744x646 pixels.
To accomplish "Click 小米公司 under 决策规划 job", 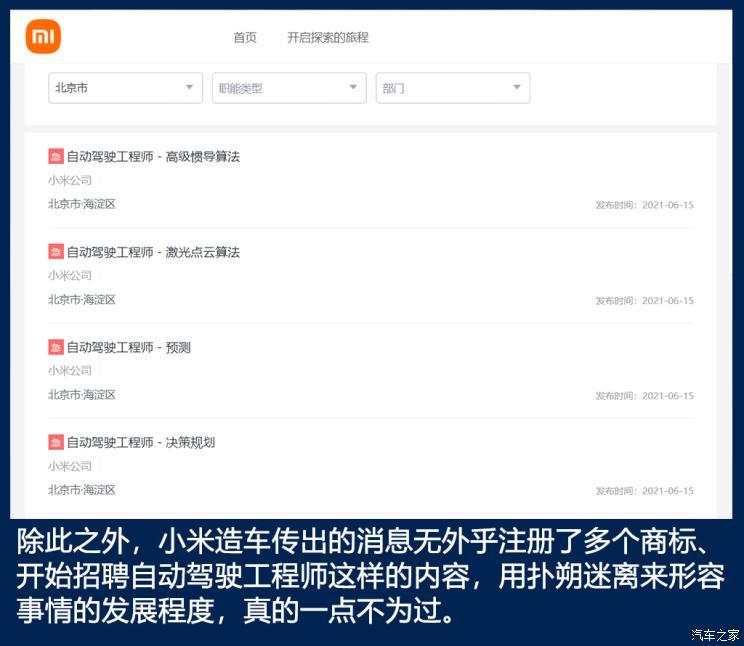I will [70, 466].
